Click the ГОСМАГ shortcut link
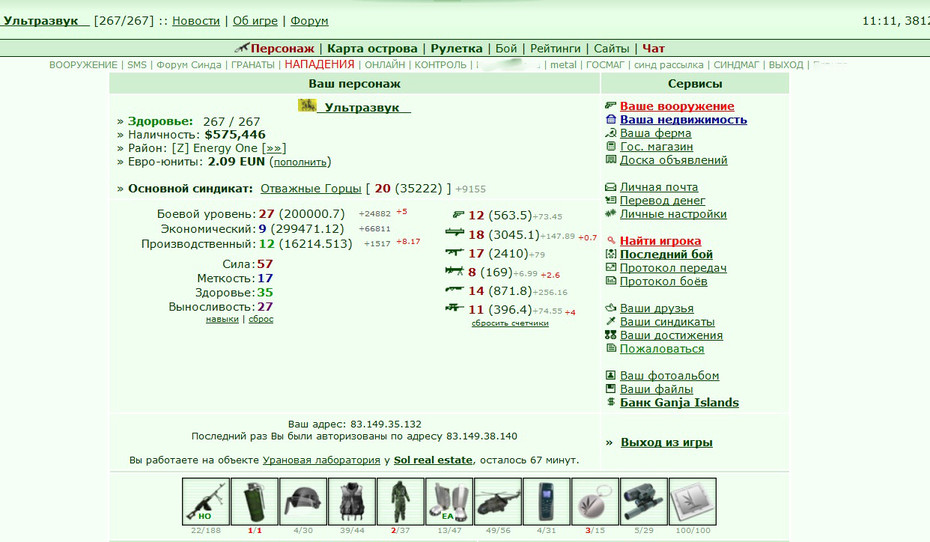The height and width of the screenshot is (542, 930). click(x=605, y=65)
